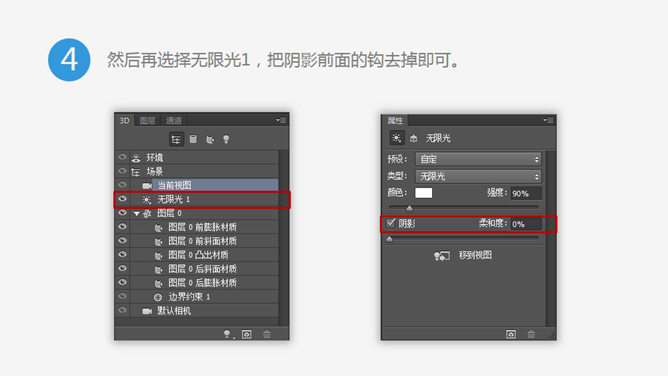This screenshot has width=668, height=376.
Task: Click the 移到视图 button
Action: (463, 255)
